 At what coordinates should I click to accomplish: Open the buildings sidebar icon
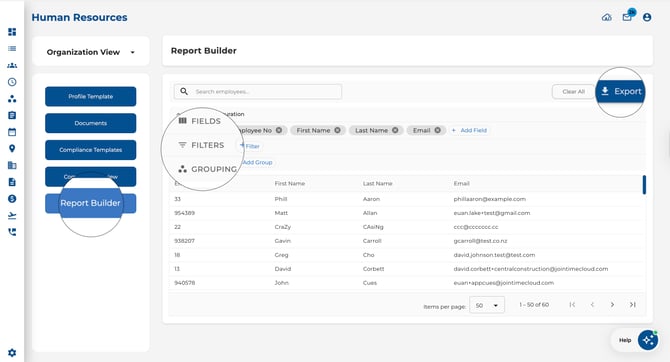point(12,165)
